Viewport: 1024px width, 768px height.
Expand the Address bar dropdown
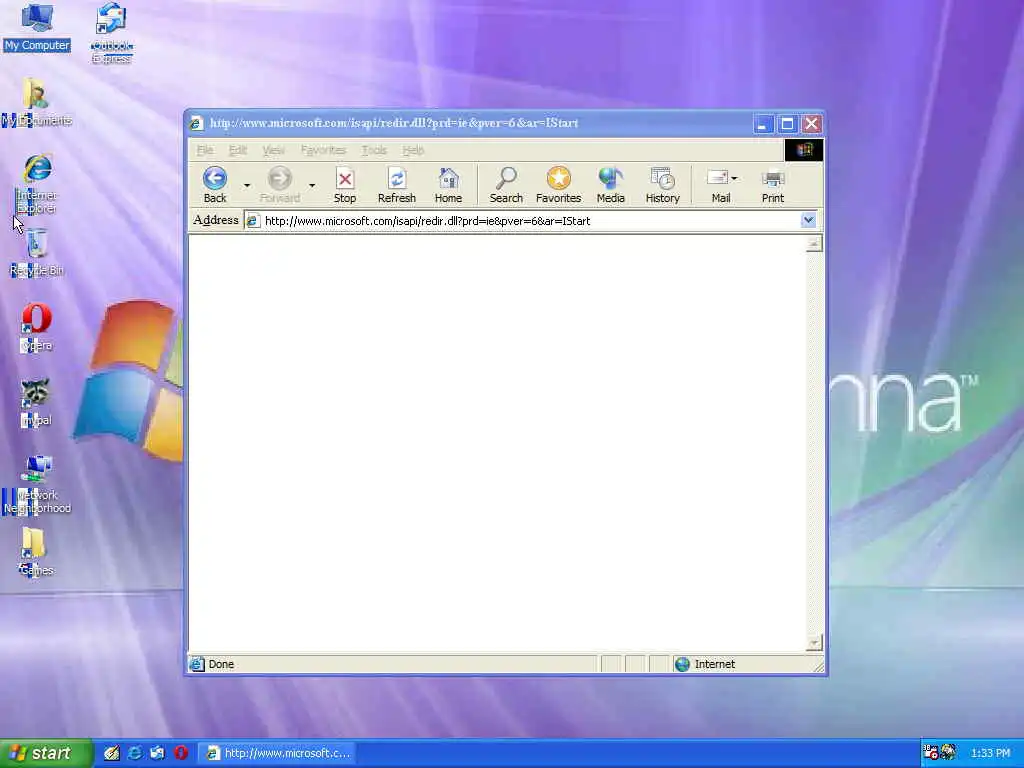point(808,220)
